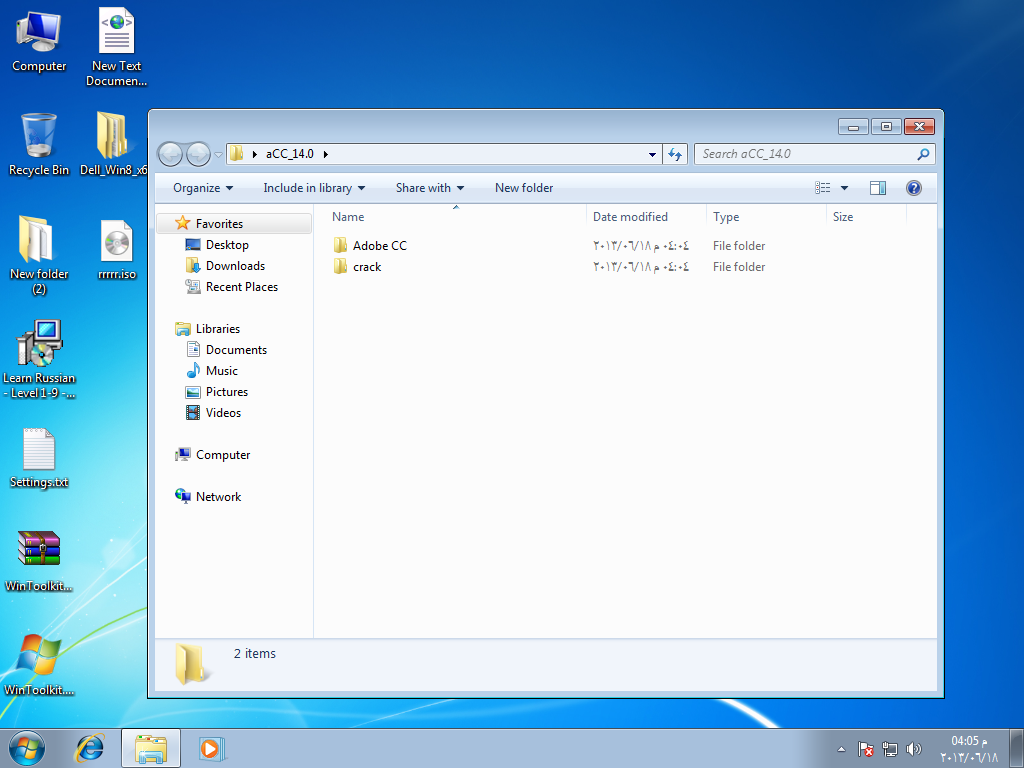Image resolution: width=1024 pixels, height=768 pixels.
Task: Launch Internet Explorer from the taskbar
Action: pos(89,748)
